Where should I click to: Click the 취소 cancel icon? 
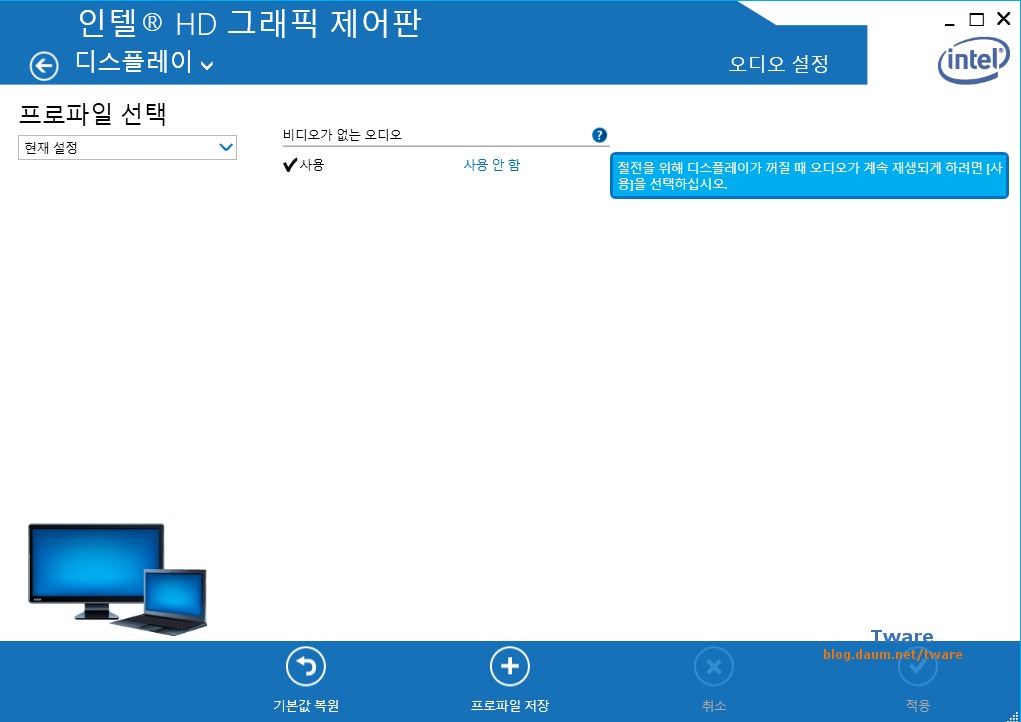714,667
